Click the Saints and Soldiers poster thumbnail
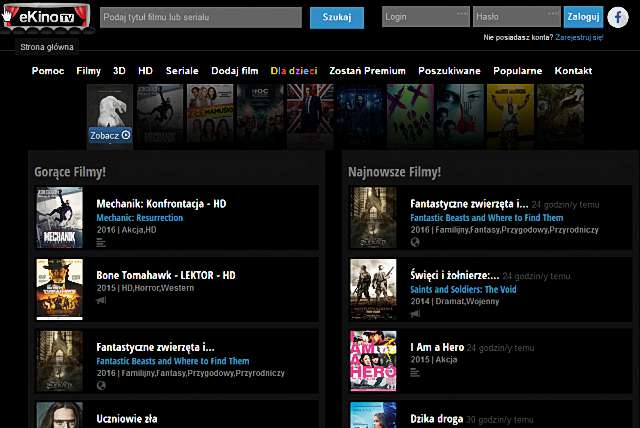 click(x=373, y=289)
